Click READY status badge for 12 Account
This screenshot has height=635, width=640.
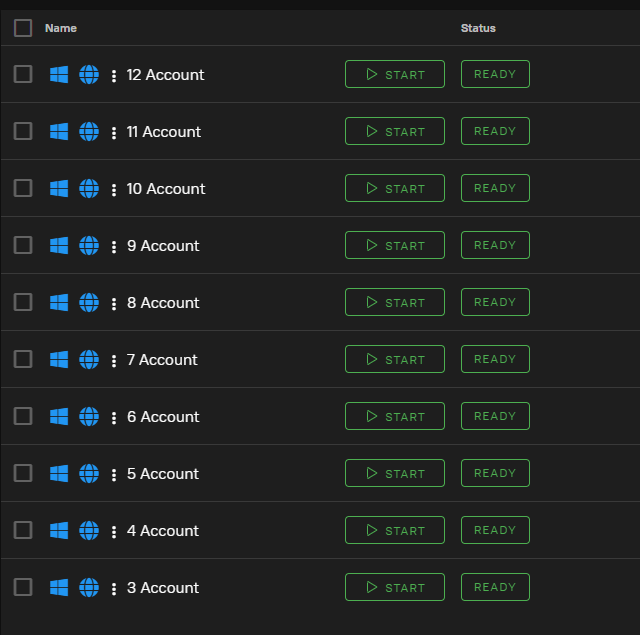point(496,74)
